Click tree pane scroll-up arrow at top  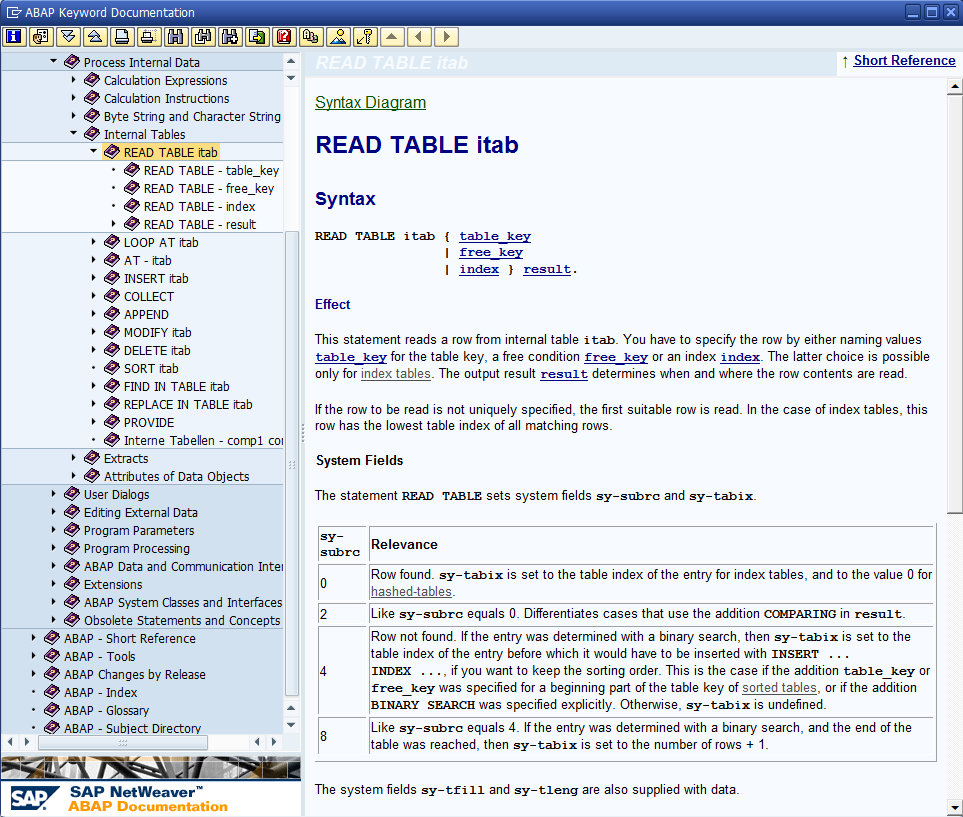291,61
